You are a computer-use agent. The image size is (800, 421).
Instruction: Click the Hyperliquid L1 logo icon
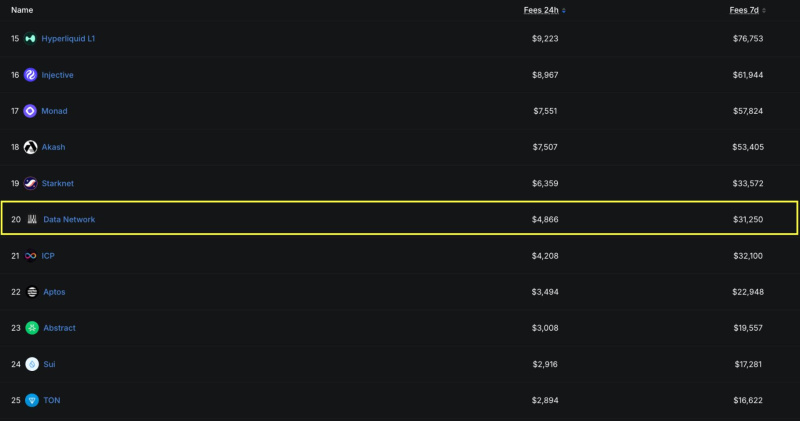[x=30, y=39]
